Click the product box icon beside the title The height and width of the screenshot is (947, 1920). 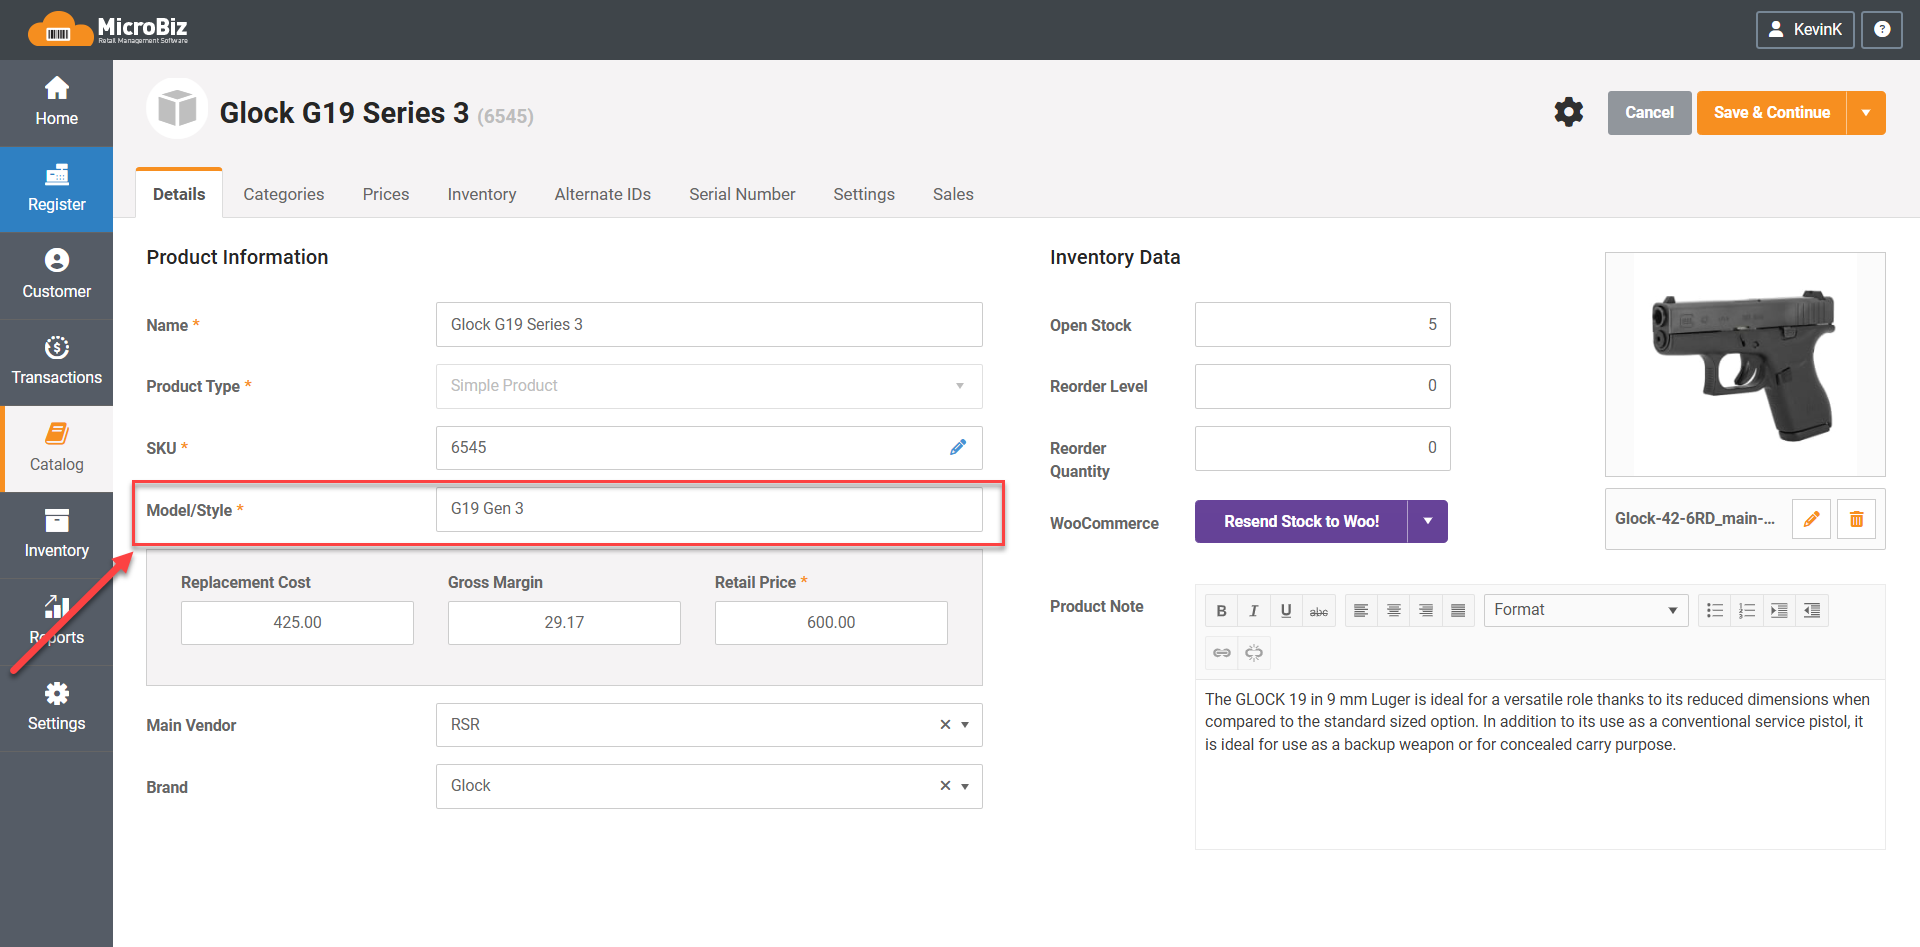point(177,108)
